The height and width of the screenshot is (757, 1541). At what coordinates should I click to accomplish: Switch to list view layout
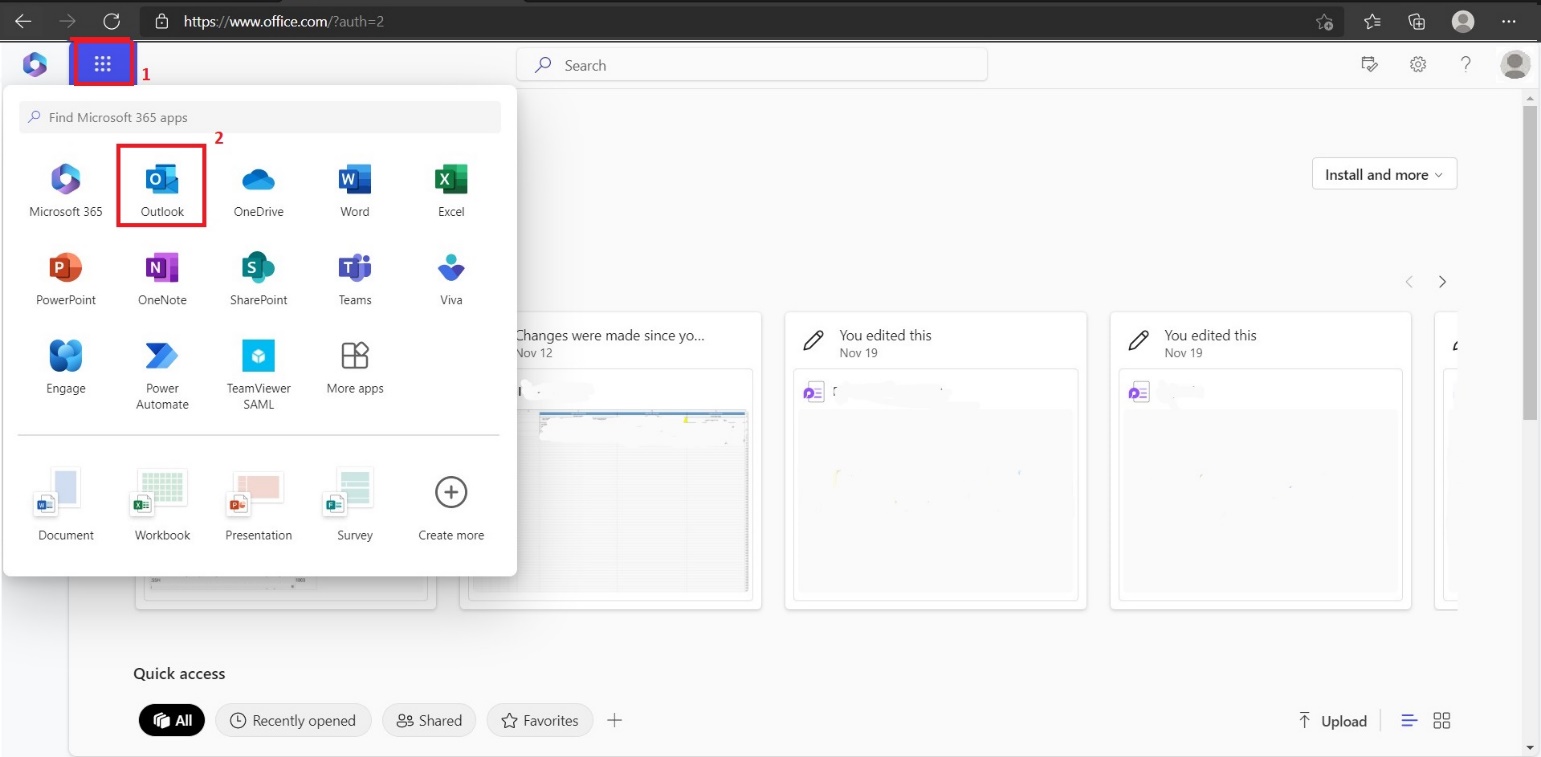pyautogui.click(x=1410, y=721)
